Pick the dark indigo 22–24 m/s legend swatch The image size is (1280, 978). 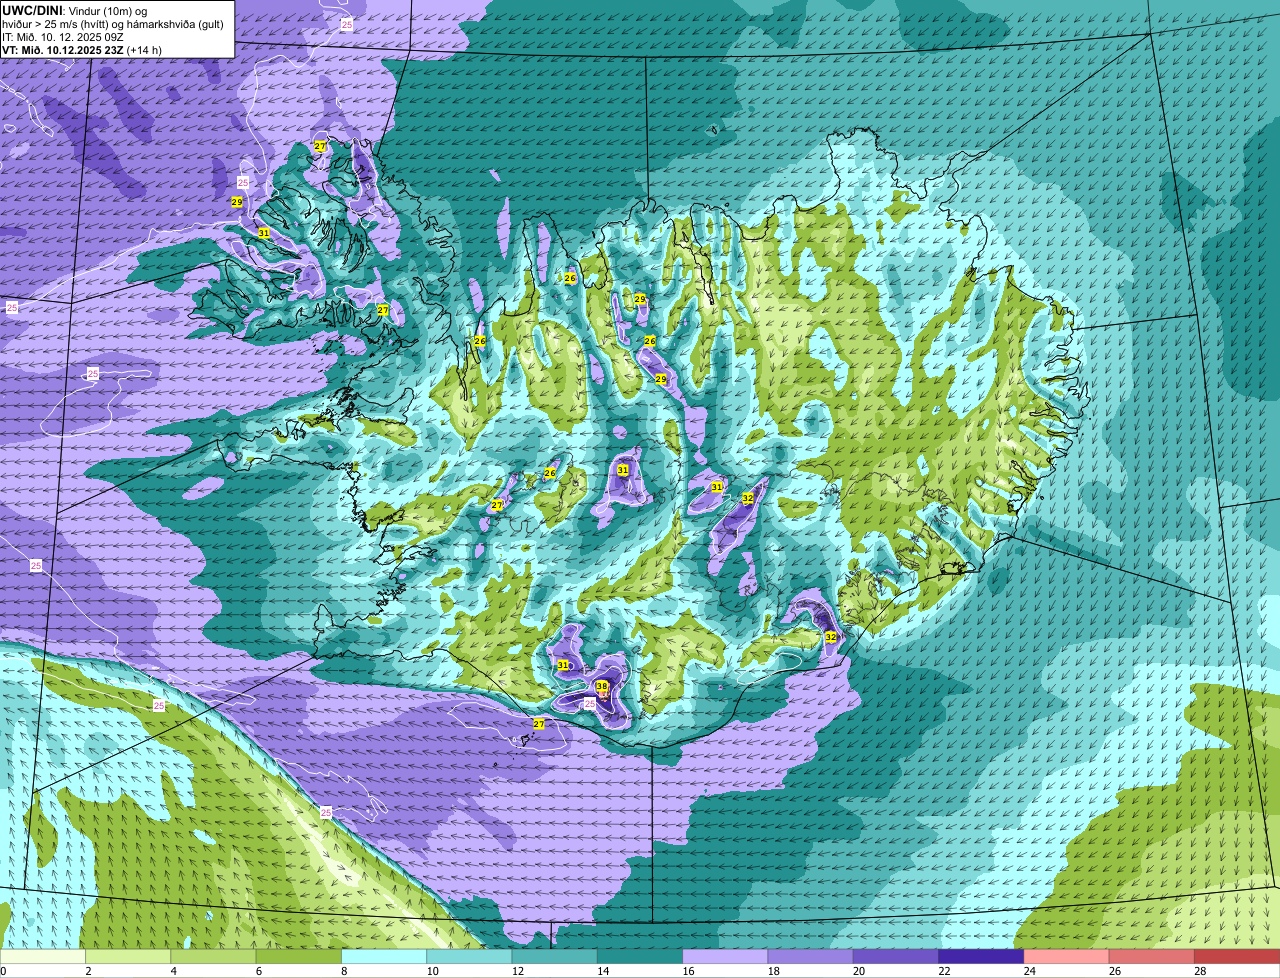point(982,957)
